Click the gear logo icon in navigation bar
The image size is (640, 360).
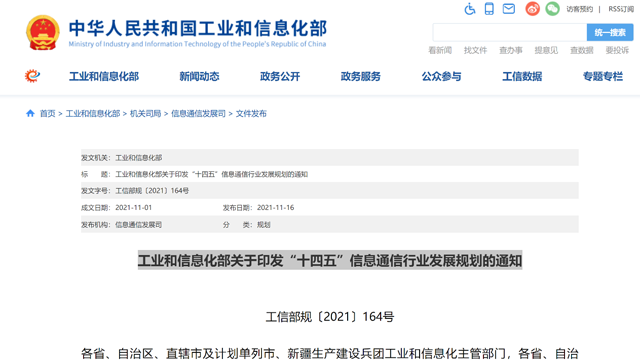click(32, 76)
